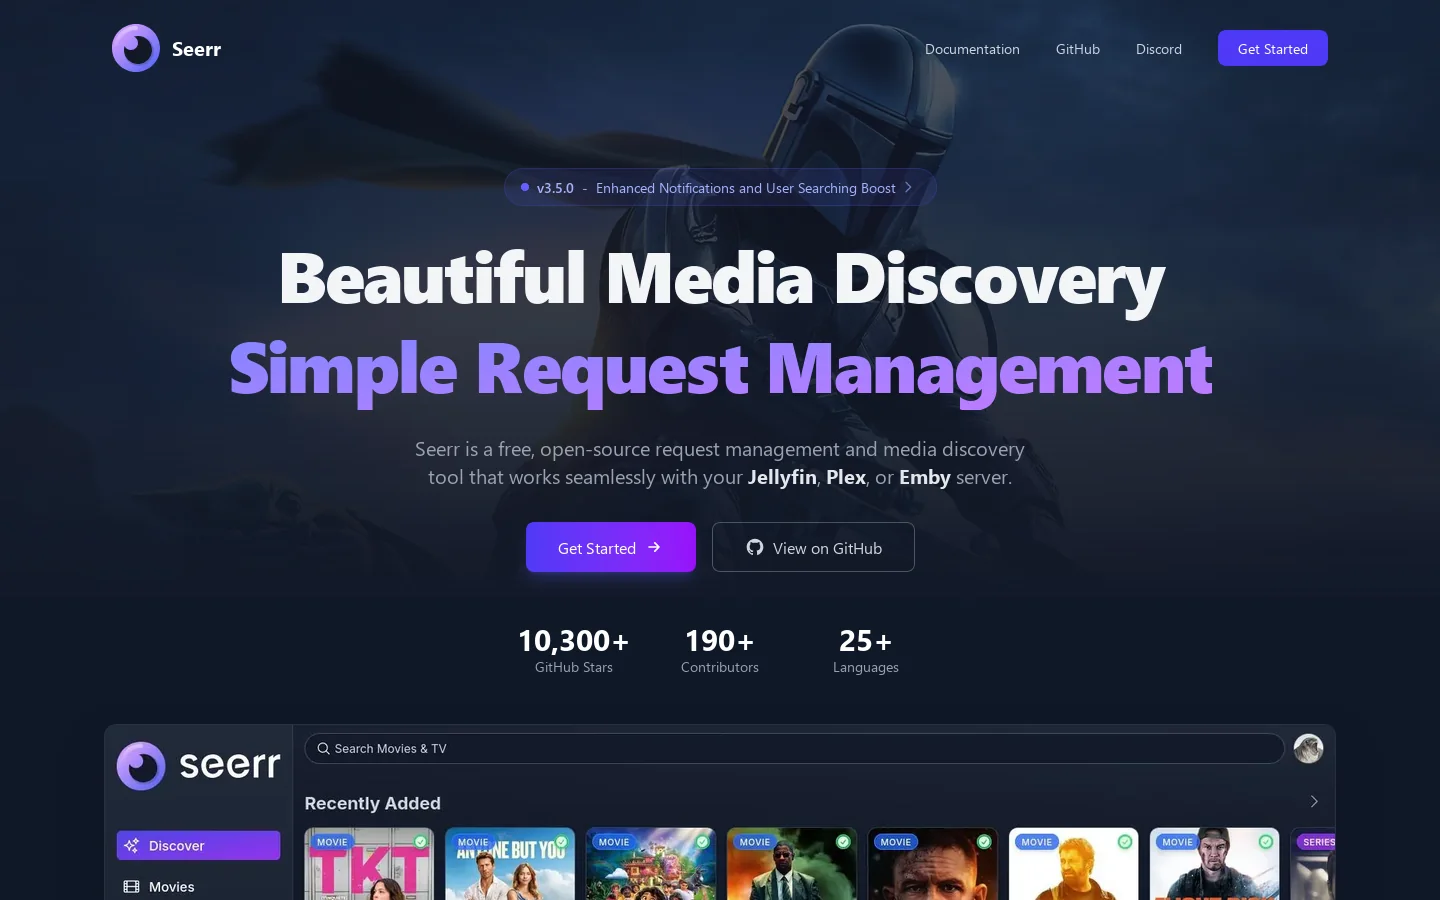Click the SERIES badge on last poster
Screen dimensions: 1440x900
(1318, 842)
